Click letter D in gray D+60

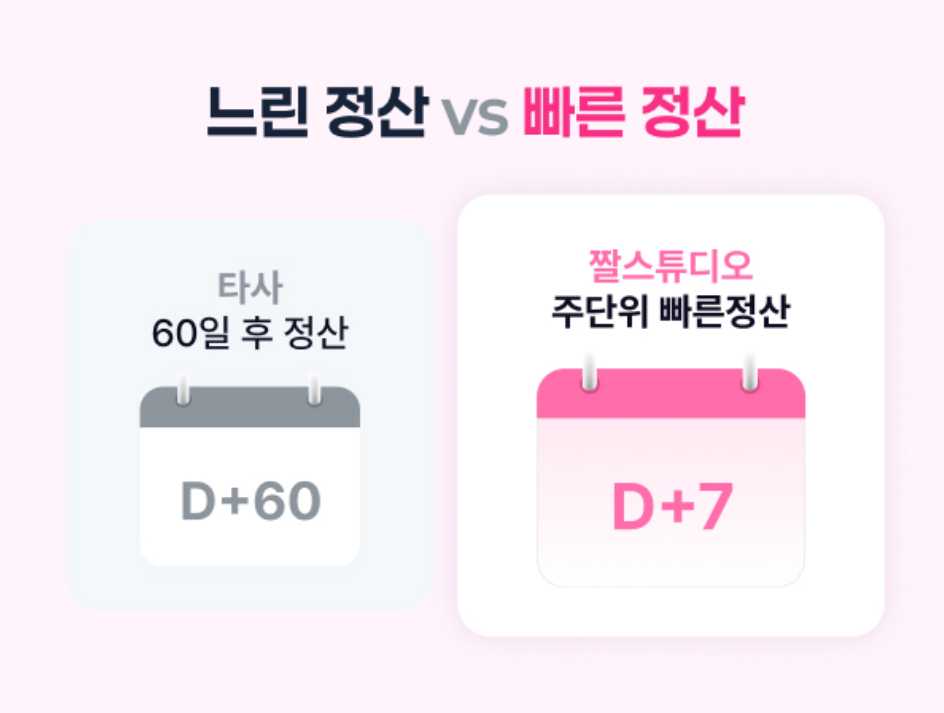click(x=198, y=501)
